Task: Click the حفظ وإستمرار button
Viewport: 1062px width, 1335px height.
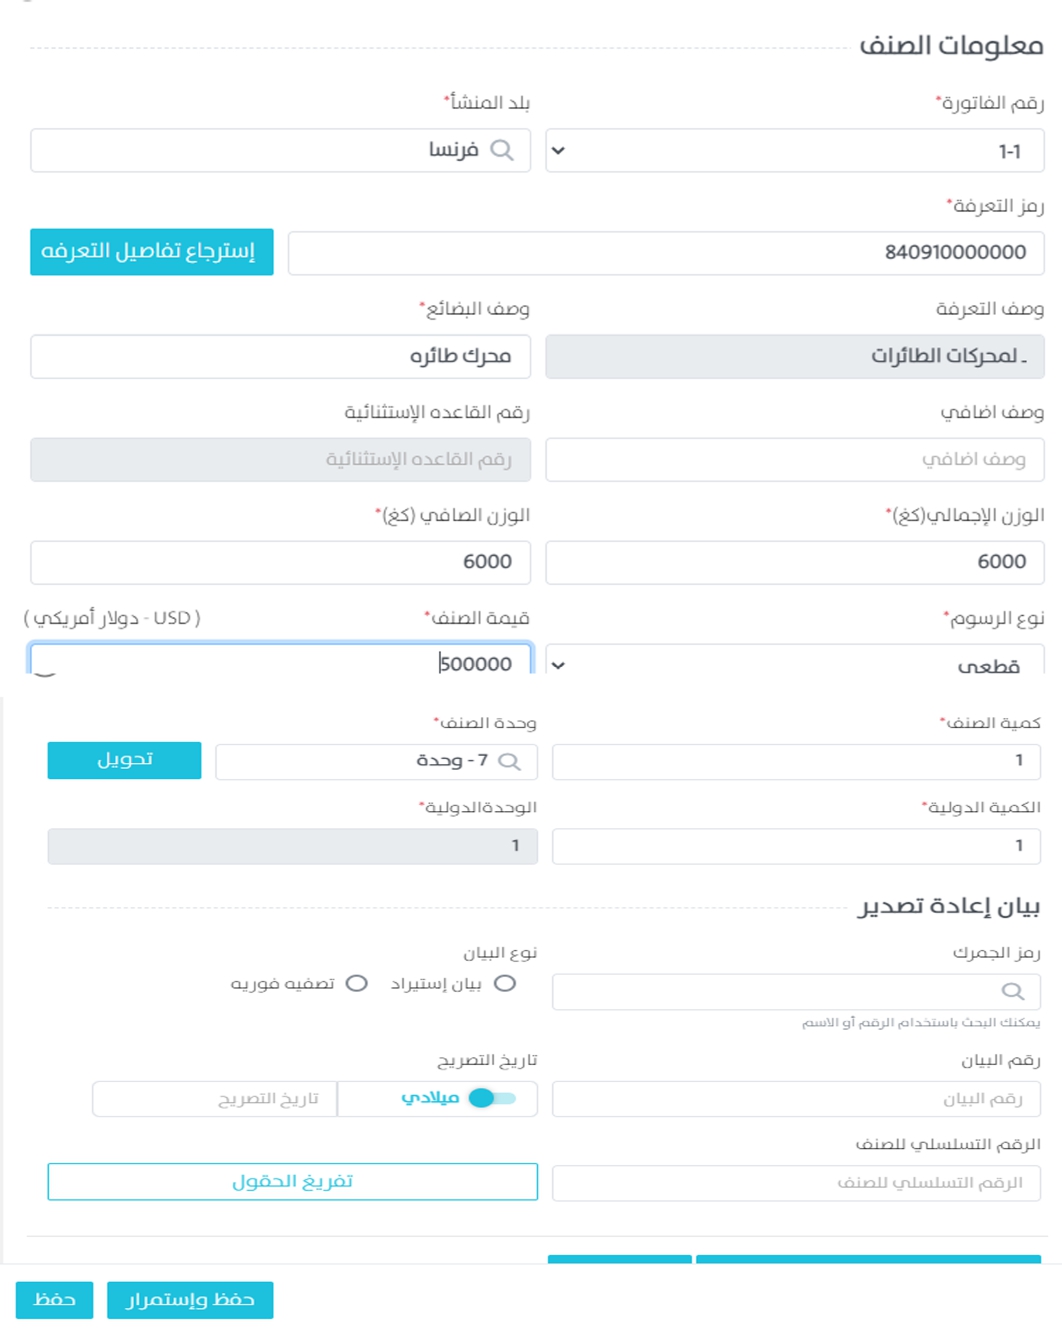Action: click(190, 1300)
